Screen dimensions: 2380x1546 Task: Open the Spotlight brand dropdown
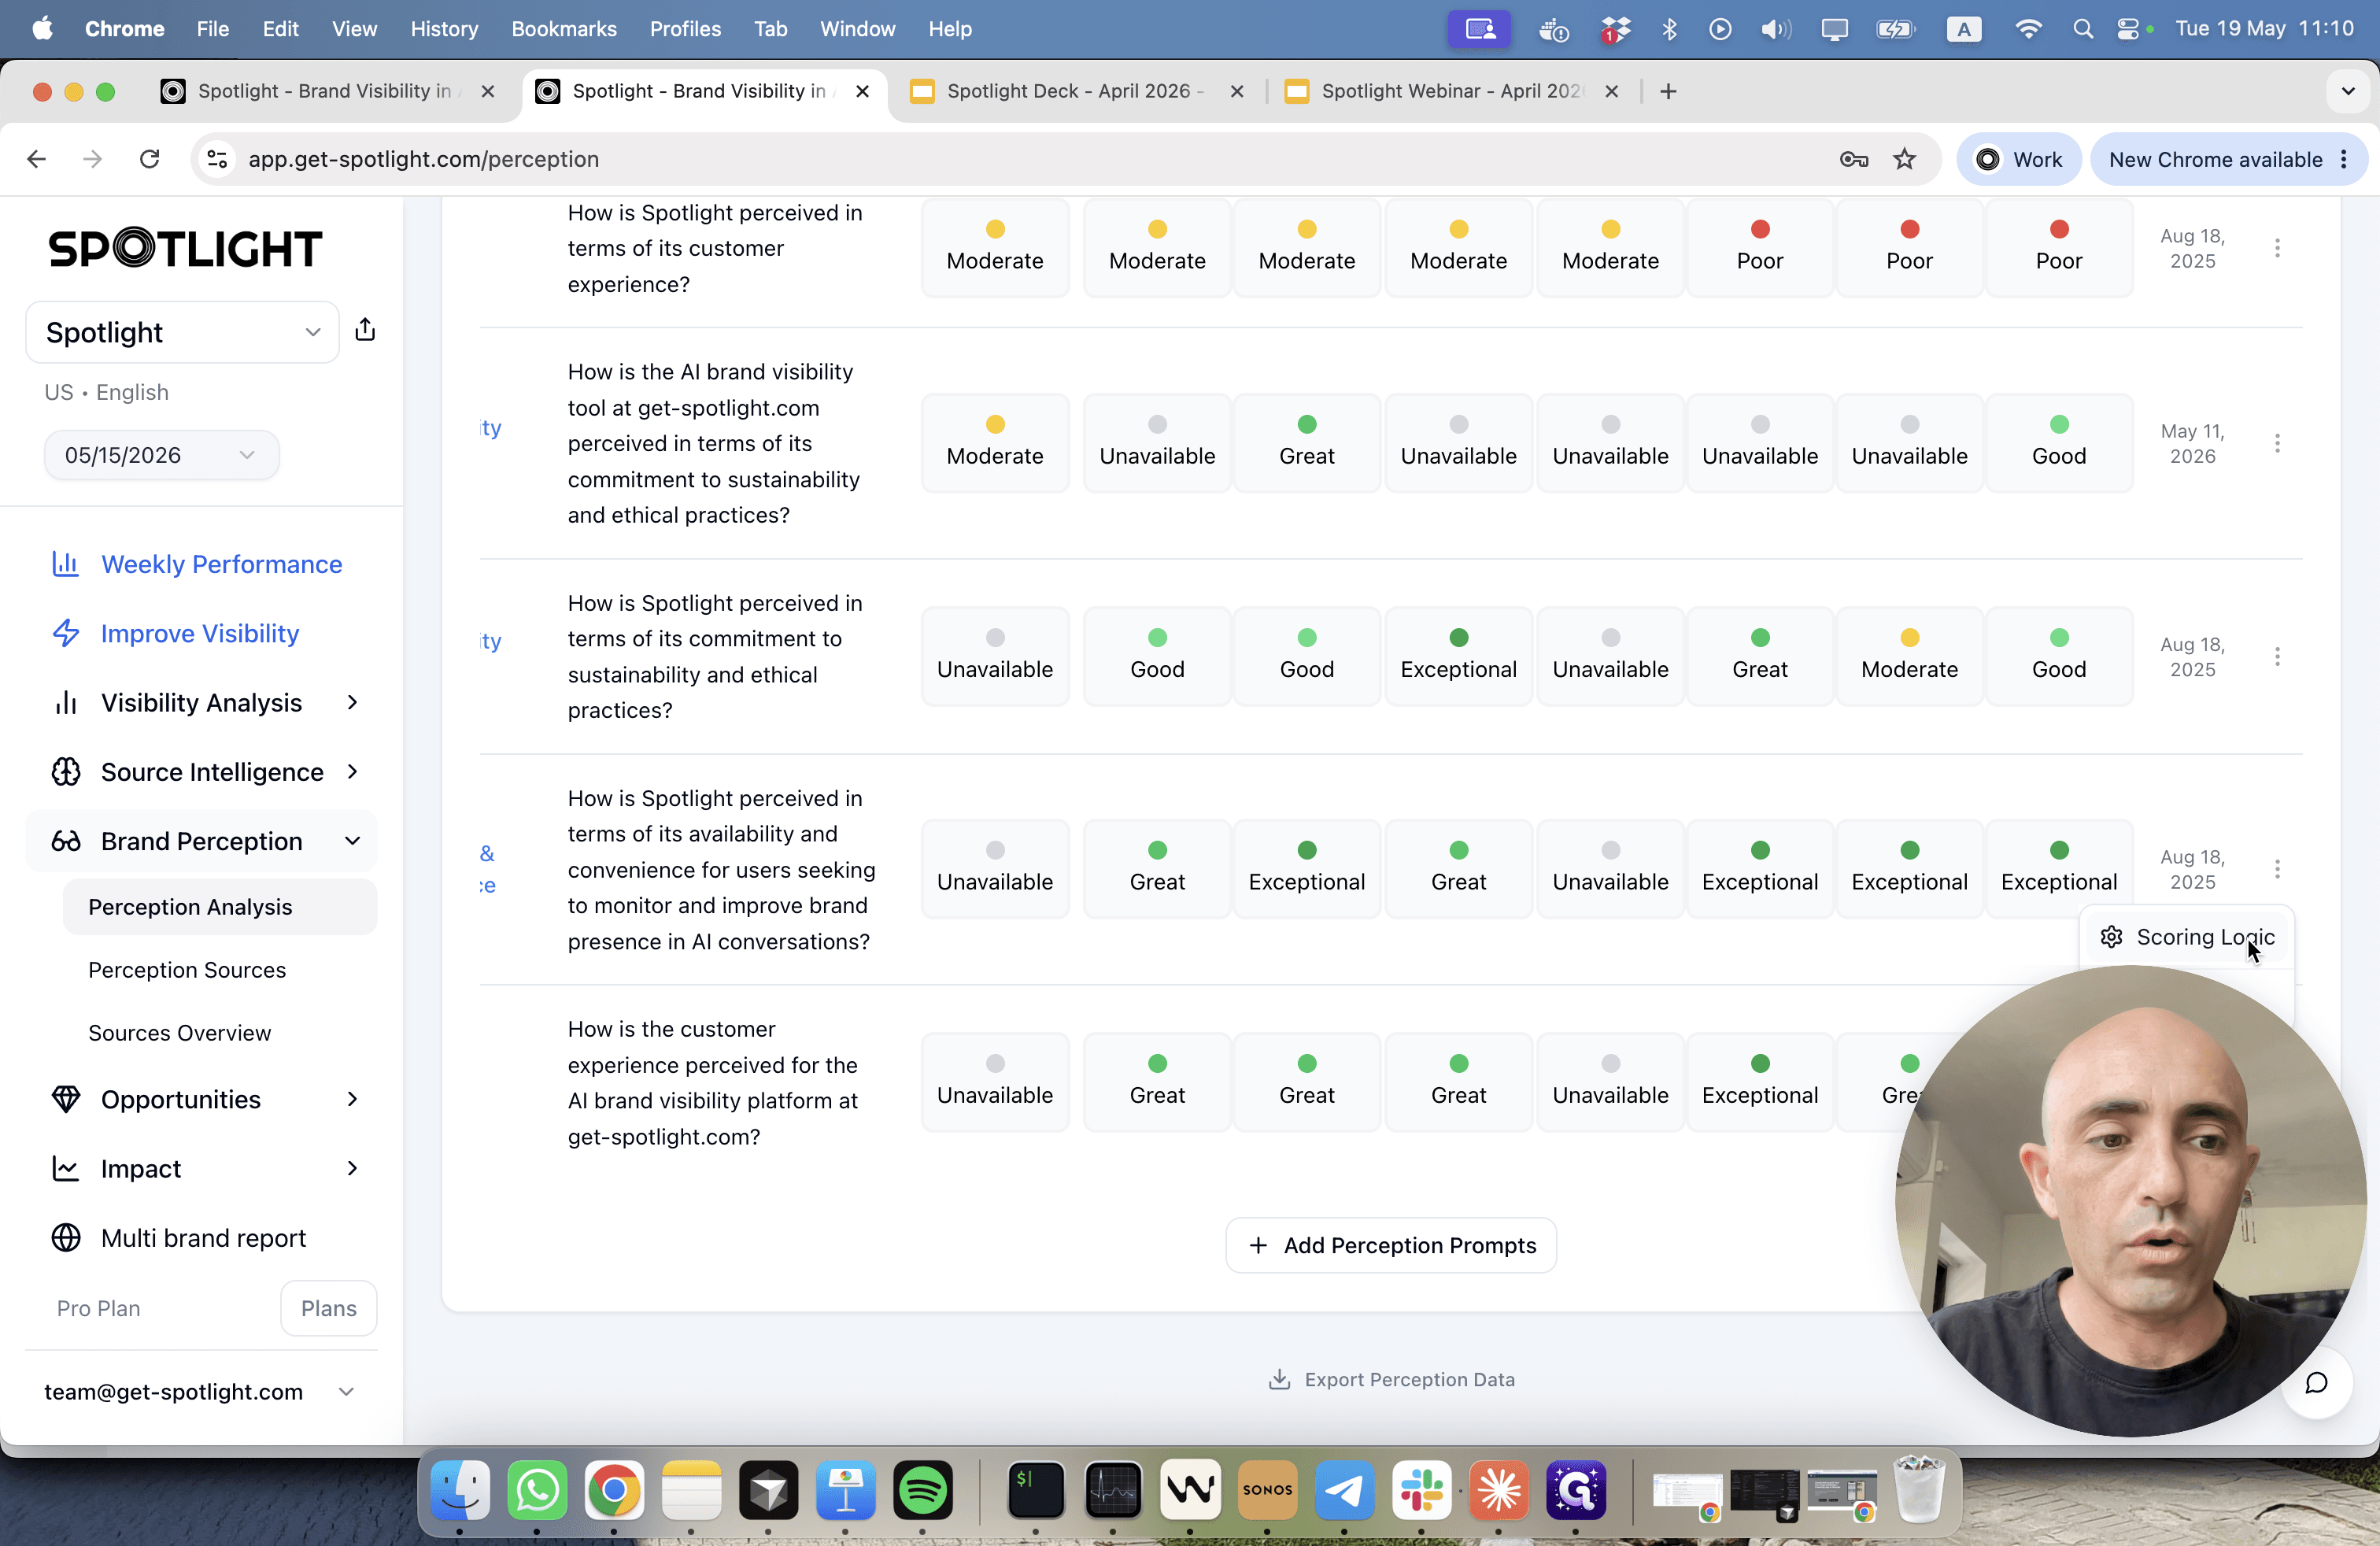[182, 332]
